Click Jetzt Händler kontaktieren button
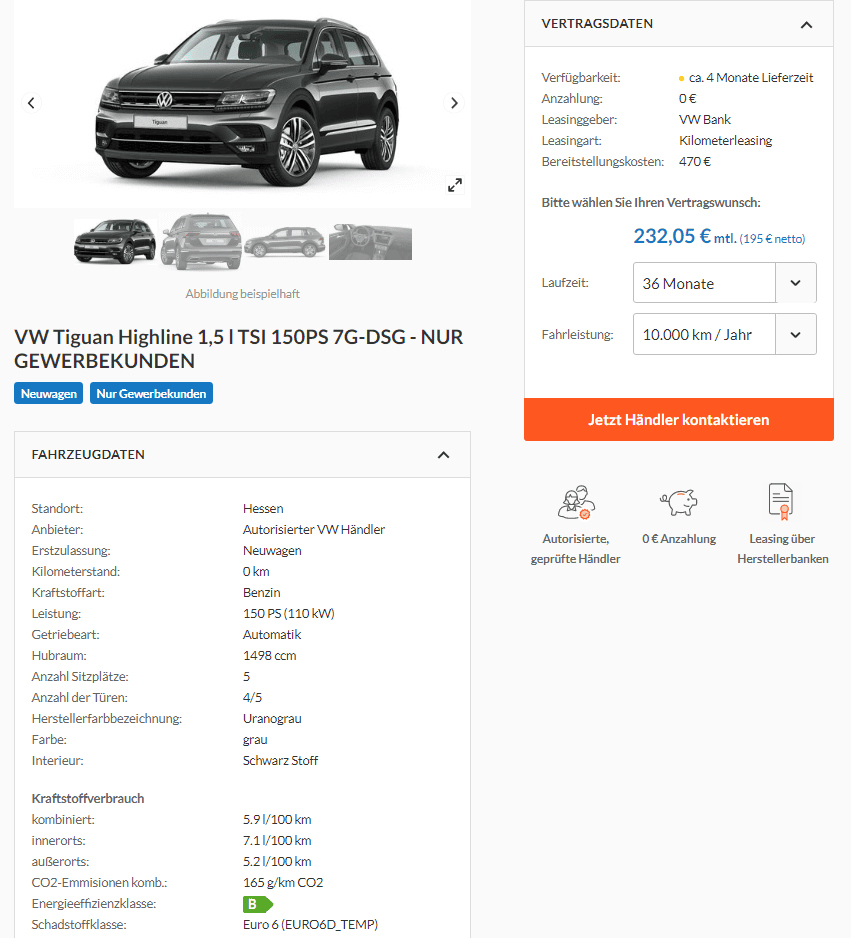The height and width of the screenshot is (938, 851). tap(679, 420)
